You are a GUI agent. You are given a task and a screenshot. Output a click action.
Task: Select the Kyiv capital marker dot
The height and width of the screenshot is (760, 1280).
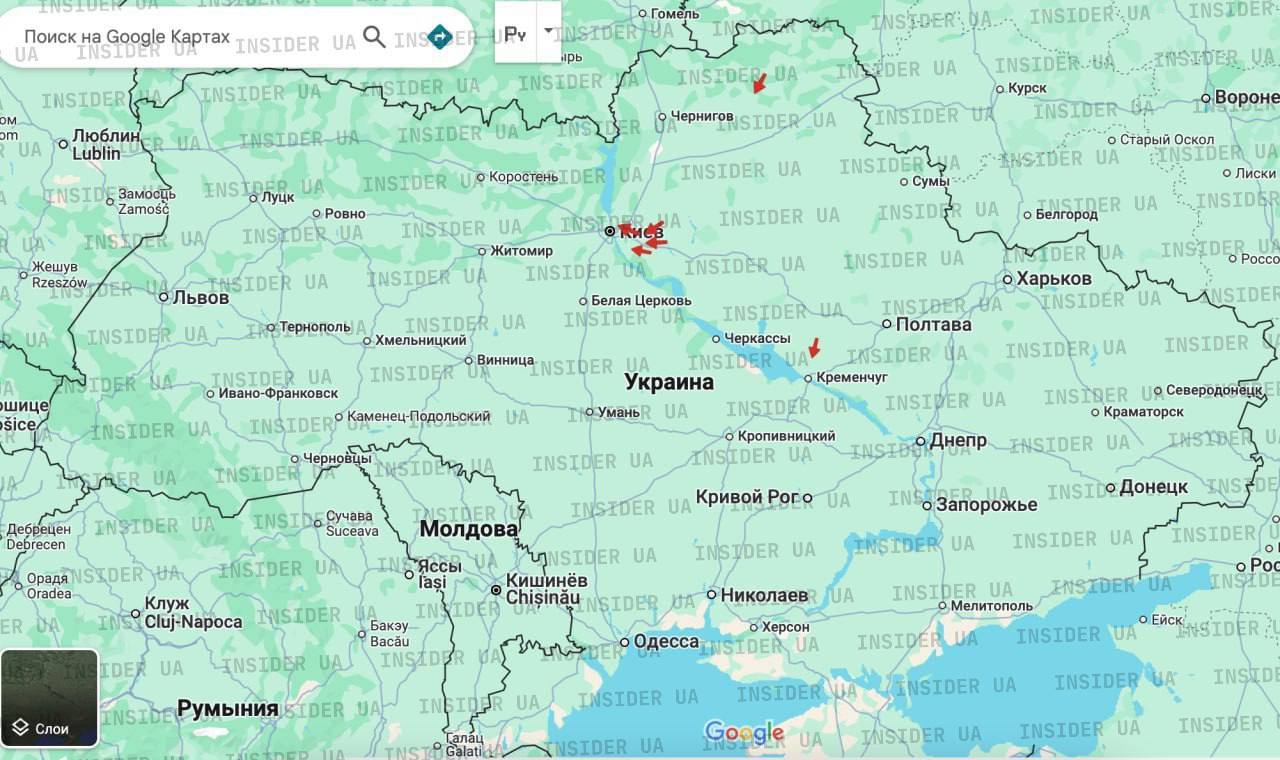click(610, 231)
